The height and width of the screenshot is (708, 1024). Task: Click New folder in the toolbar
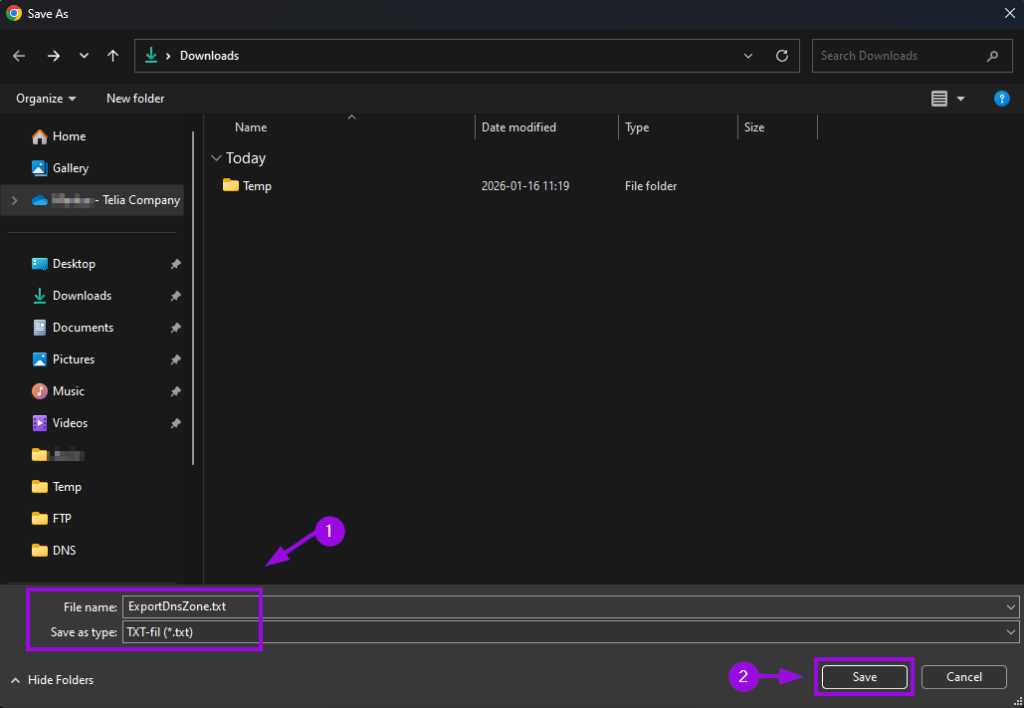(x=135, y=98)
